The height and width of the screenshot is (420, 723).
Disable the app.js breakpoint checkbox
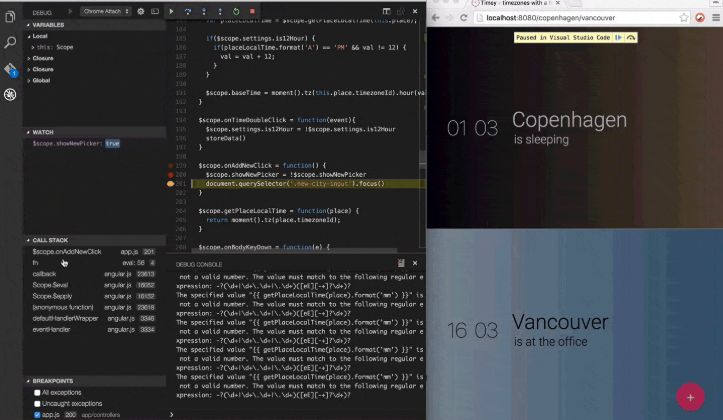[x=37, y=415]
